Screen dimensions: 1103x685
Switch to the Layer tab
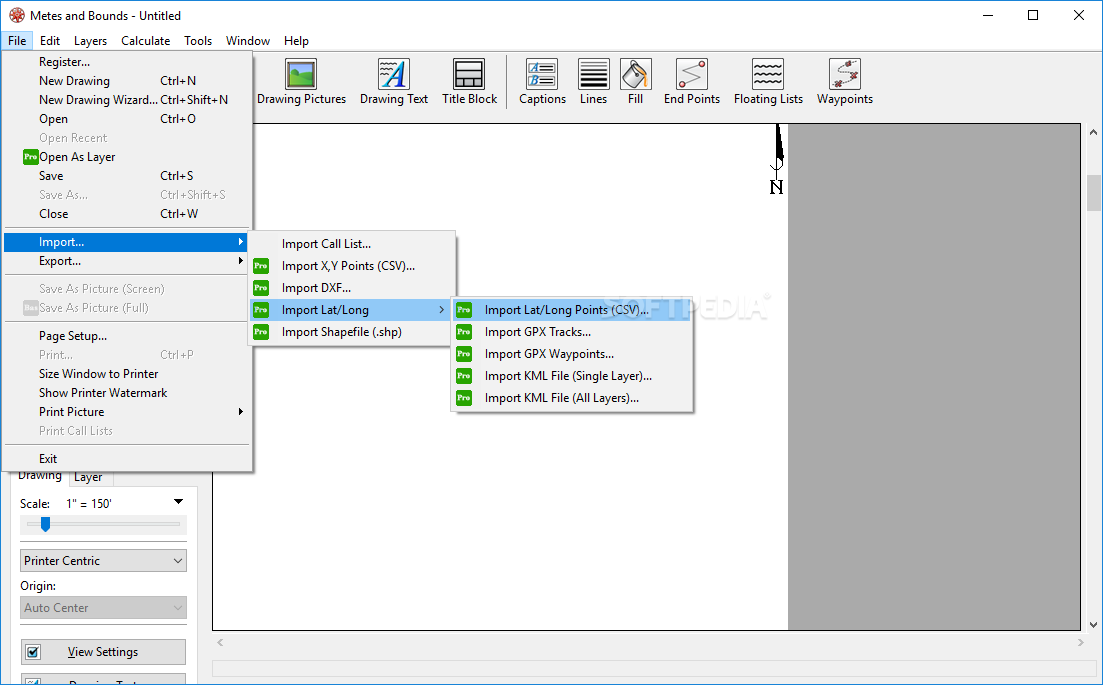click(x=88, y=478)
